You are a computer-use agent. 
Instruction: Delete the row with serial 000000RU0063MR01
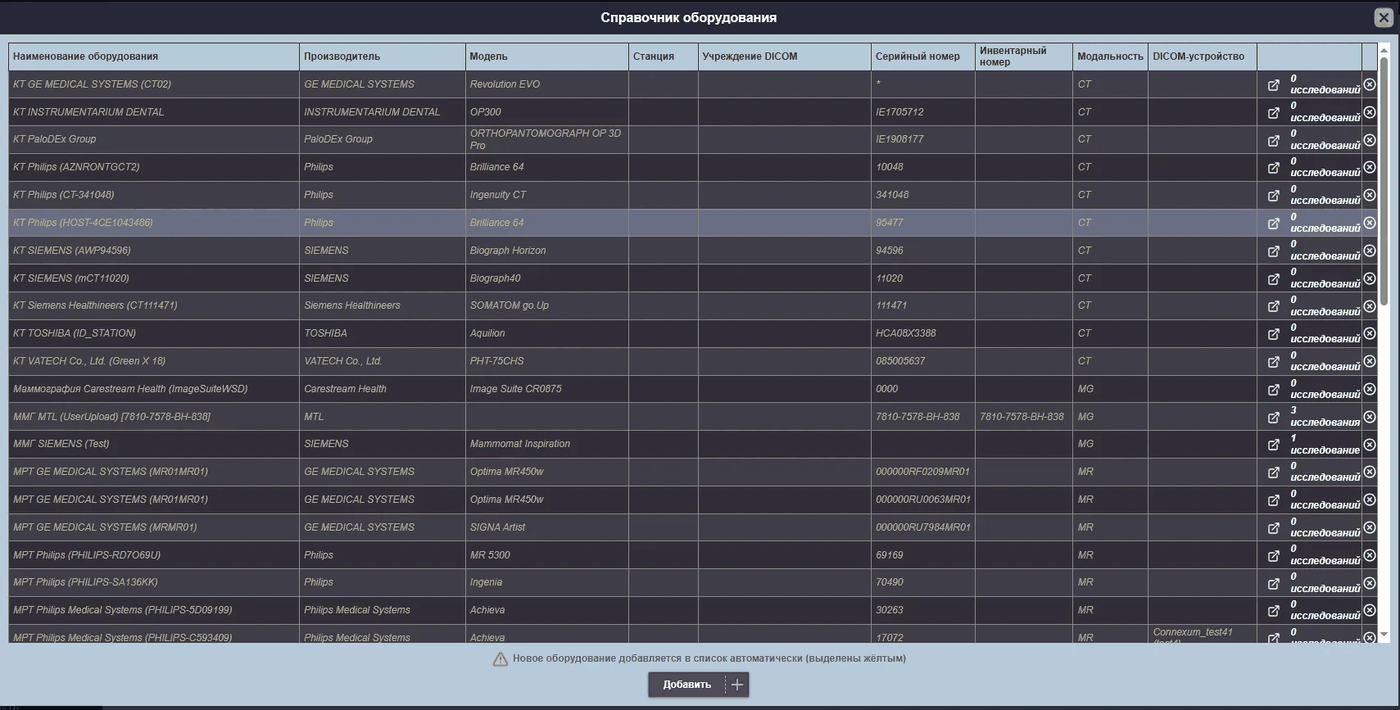(x=1369, y=499)
